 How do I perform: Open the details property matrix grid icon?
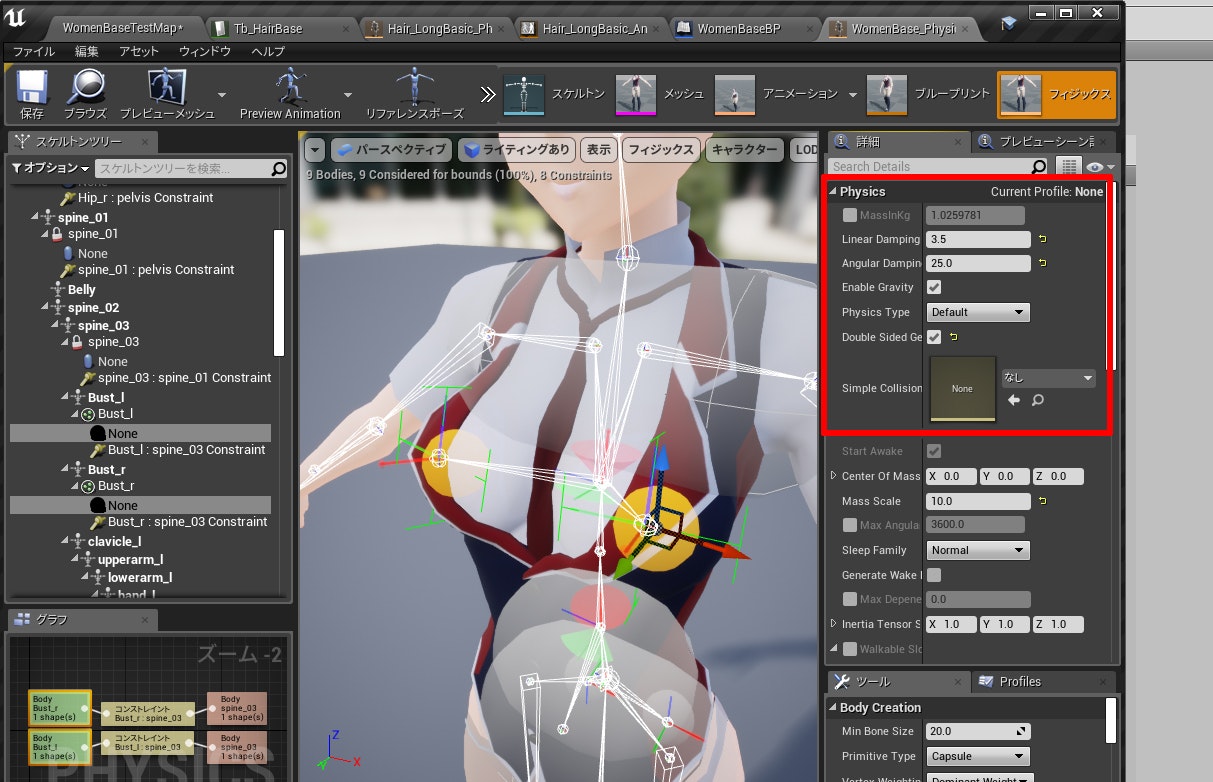1069,166
